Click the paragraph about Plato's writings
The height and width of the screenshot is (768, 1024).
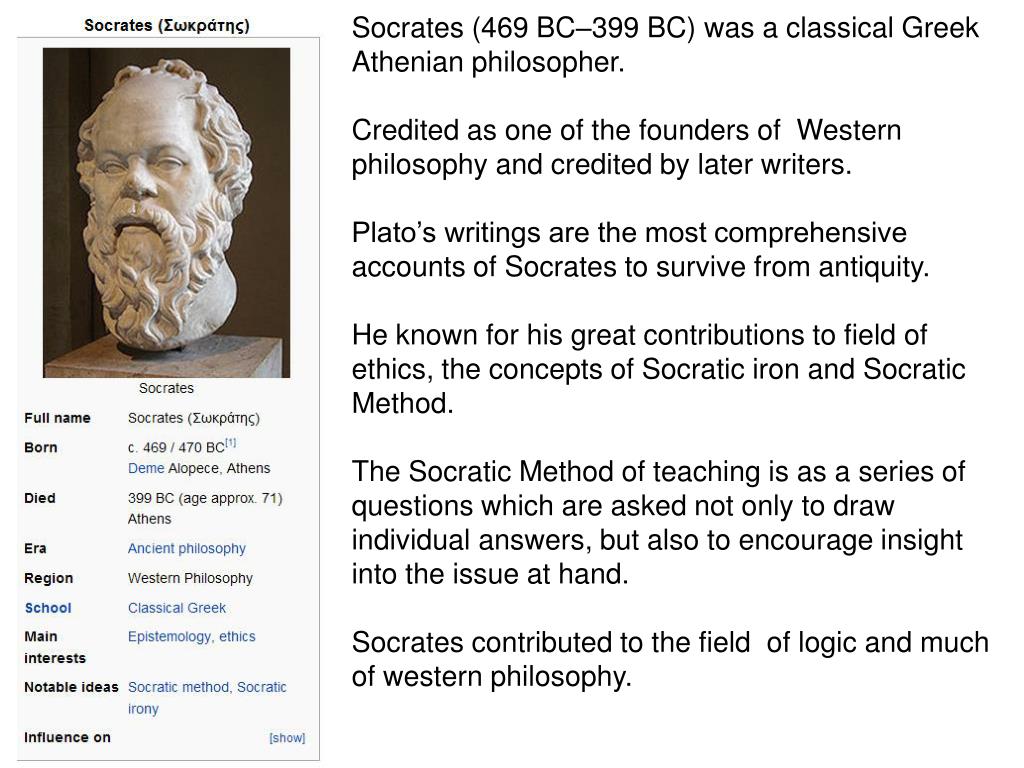640,249
